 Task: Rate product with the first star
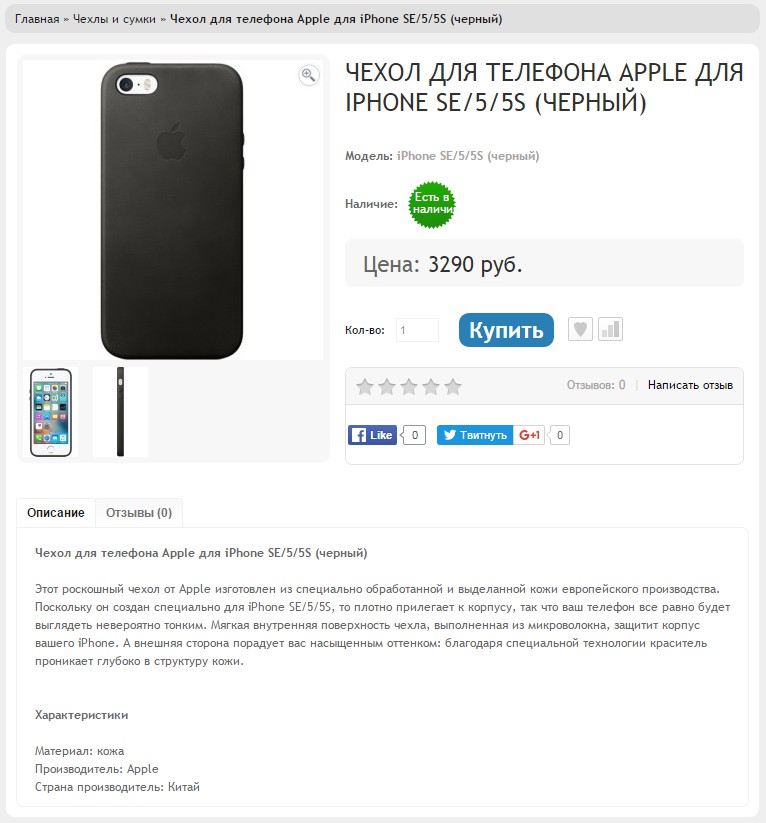pyautogui.click(x=365, y=387)
